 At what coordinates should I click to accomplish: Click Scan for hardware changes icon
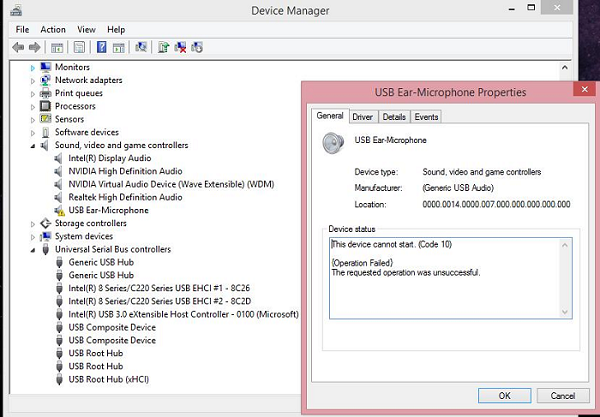[141, 47]
